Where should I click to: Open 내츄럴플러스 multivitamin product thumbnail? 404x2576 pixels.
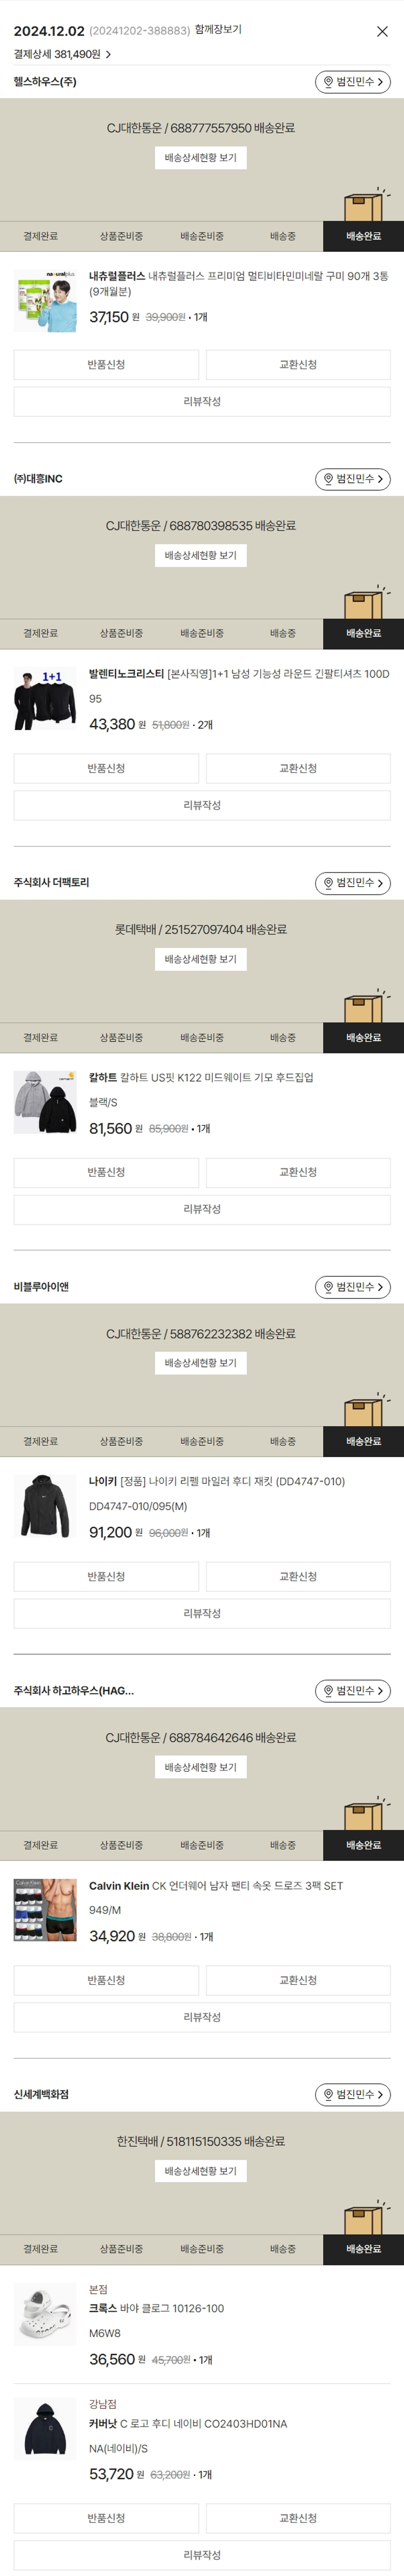pos(45,300)
